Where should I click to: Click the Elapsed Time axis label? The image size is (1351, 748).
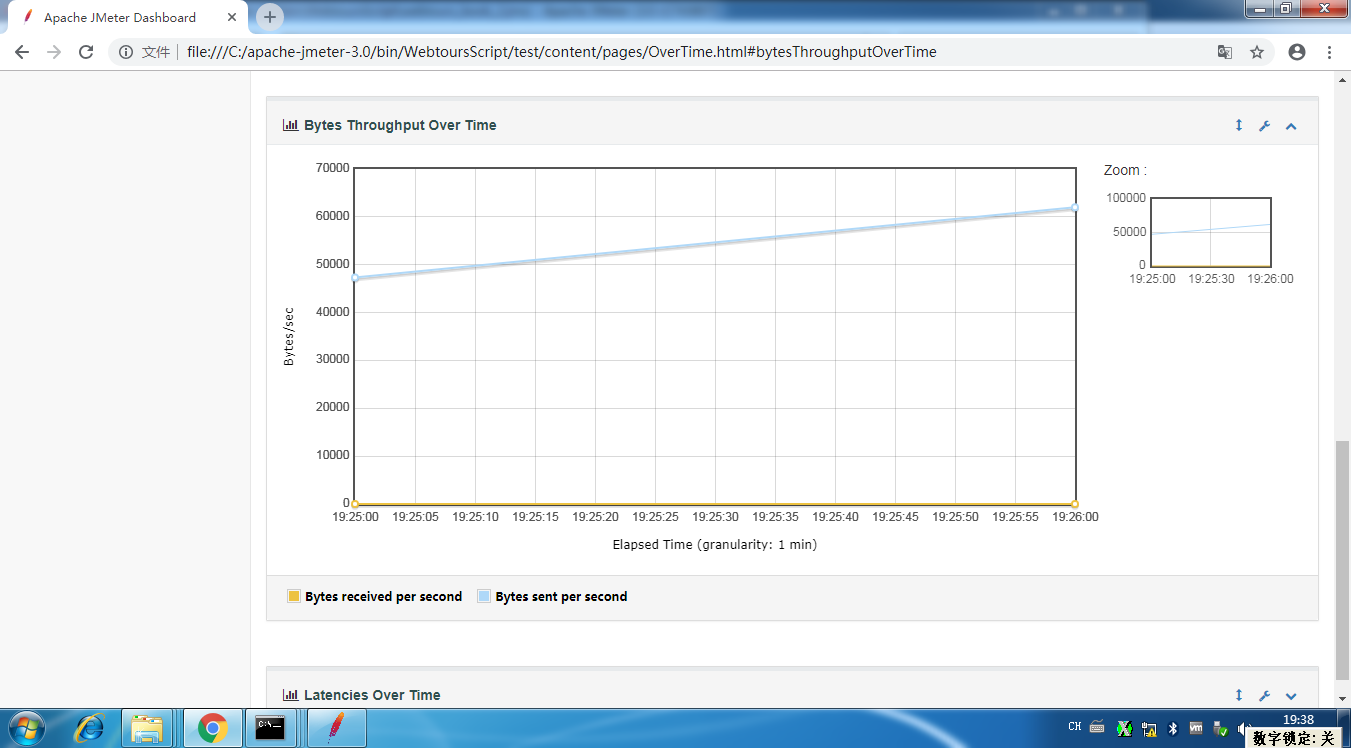(x=714, y=545)
